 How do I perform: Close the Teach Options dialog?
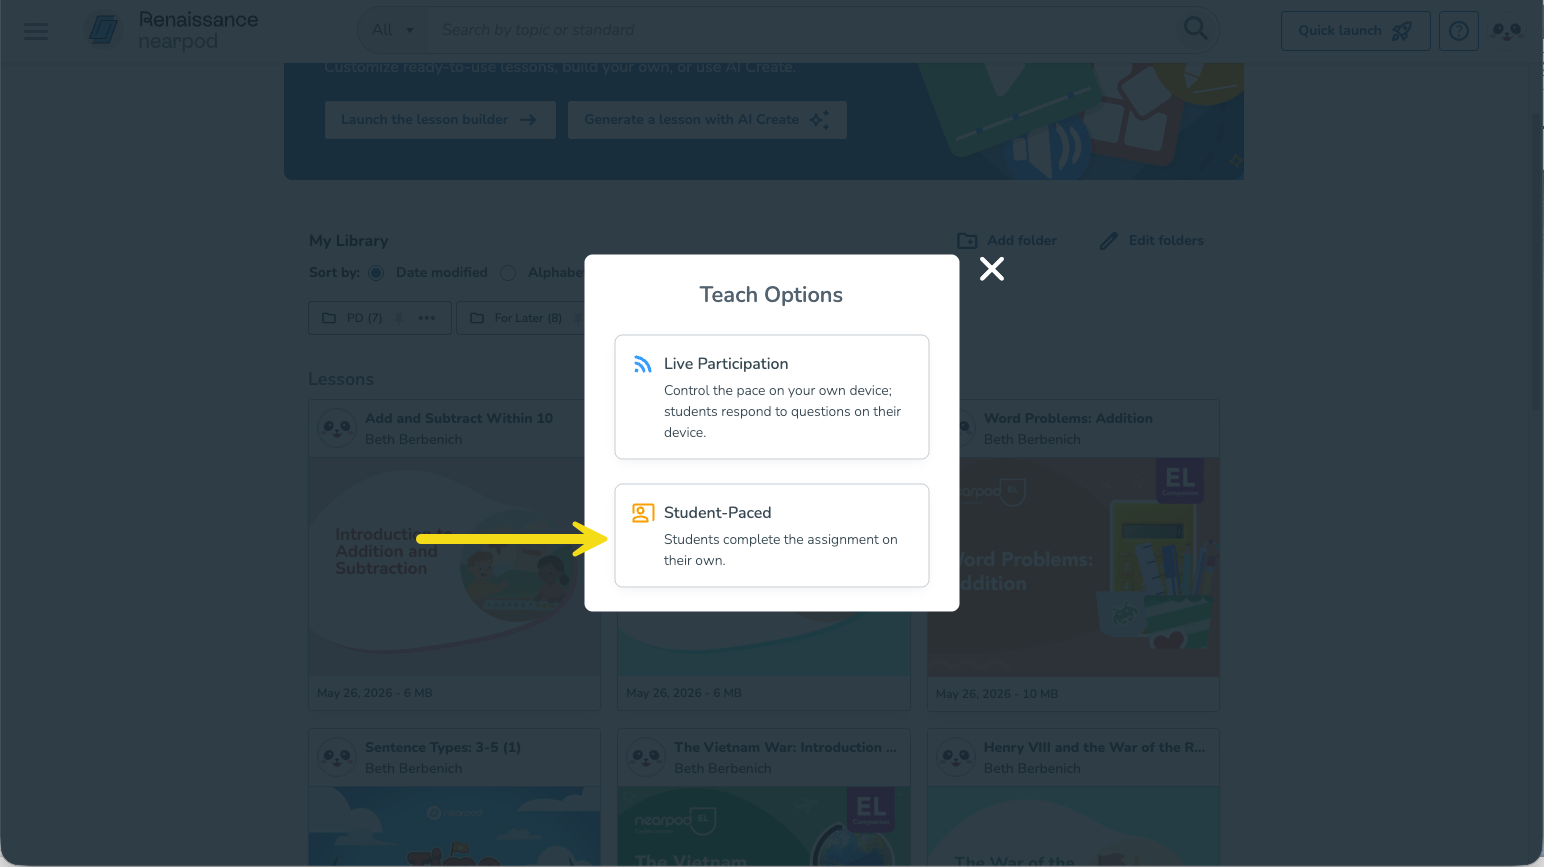click(992, 269)
